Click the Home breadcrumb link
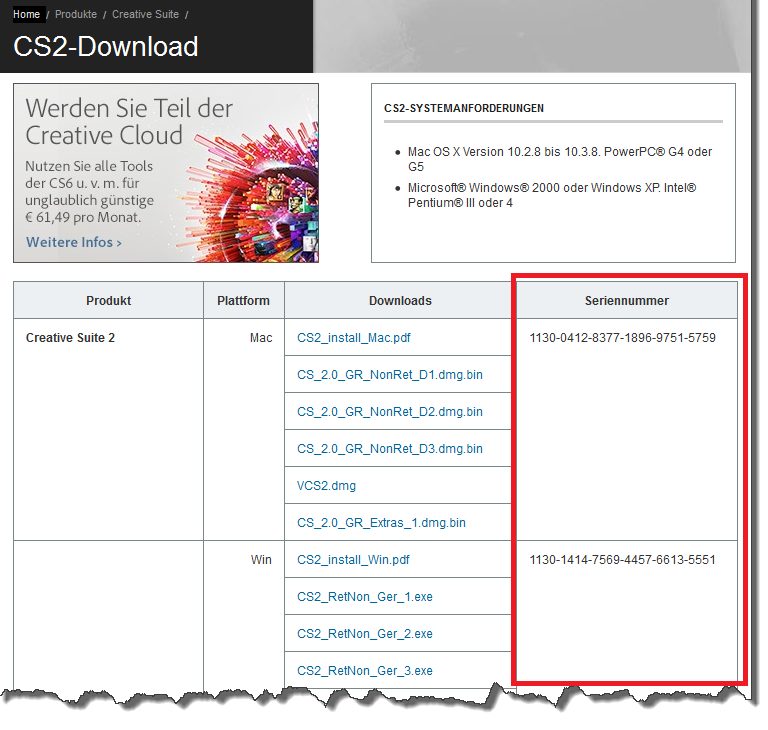The width and height of the screenshot is (768, 730). (x=27, y=15)
